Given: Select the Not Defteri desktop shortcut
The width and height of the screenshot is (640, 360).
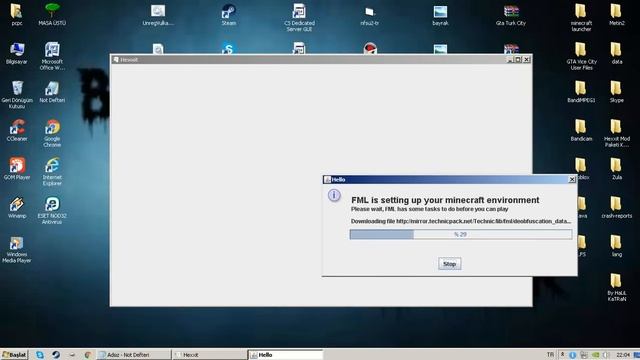Looking at the screenshot, I should 52,92.
